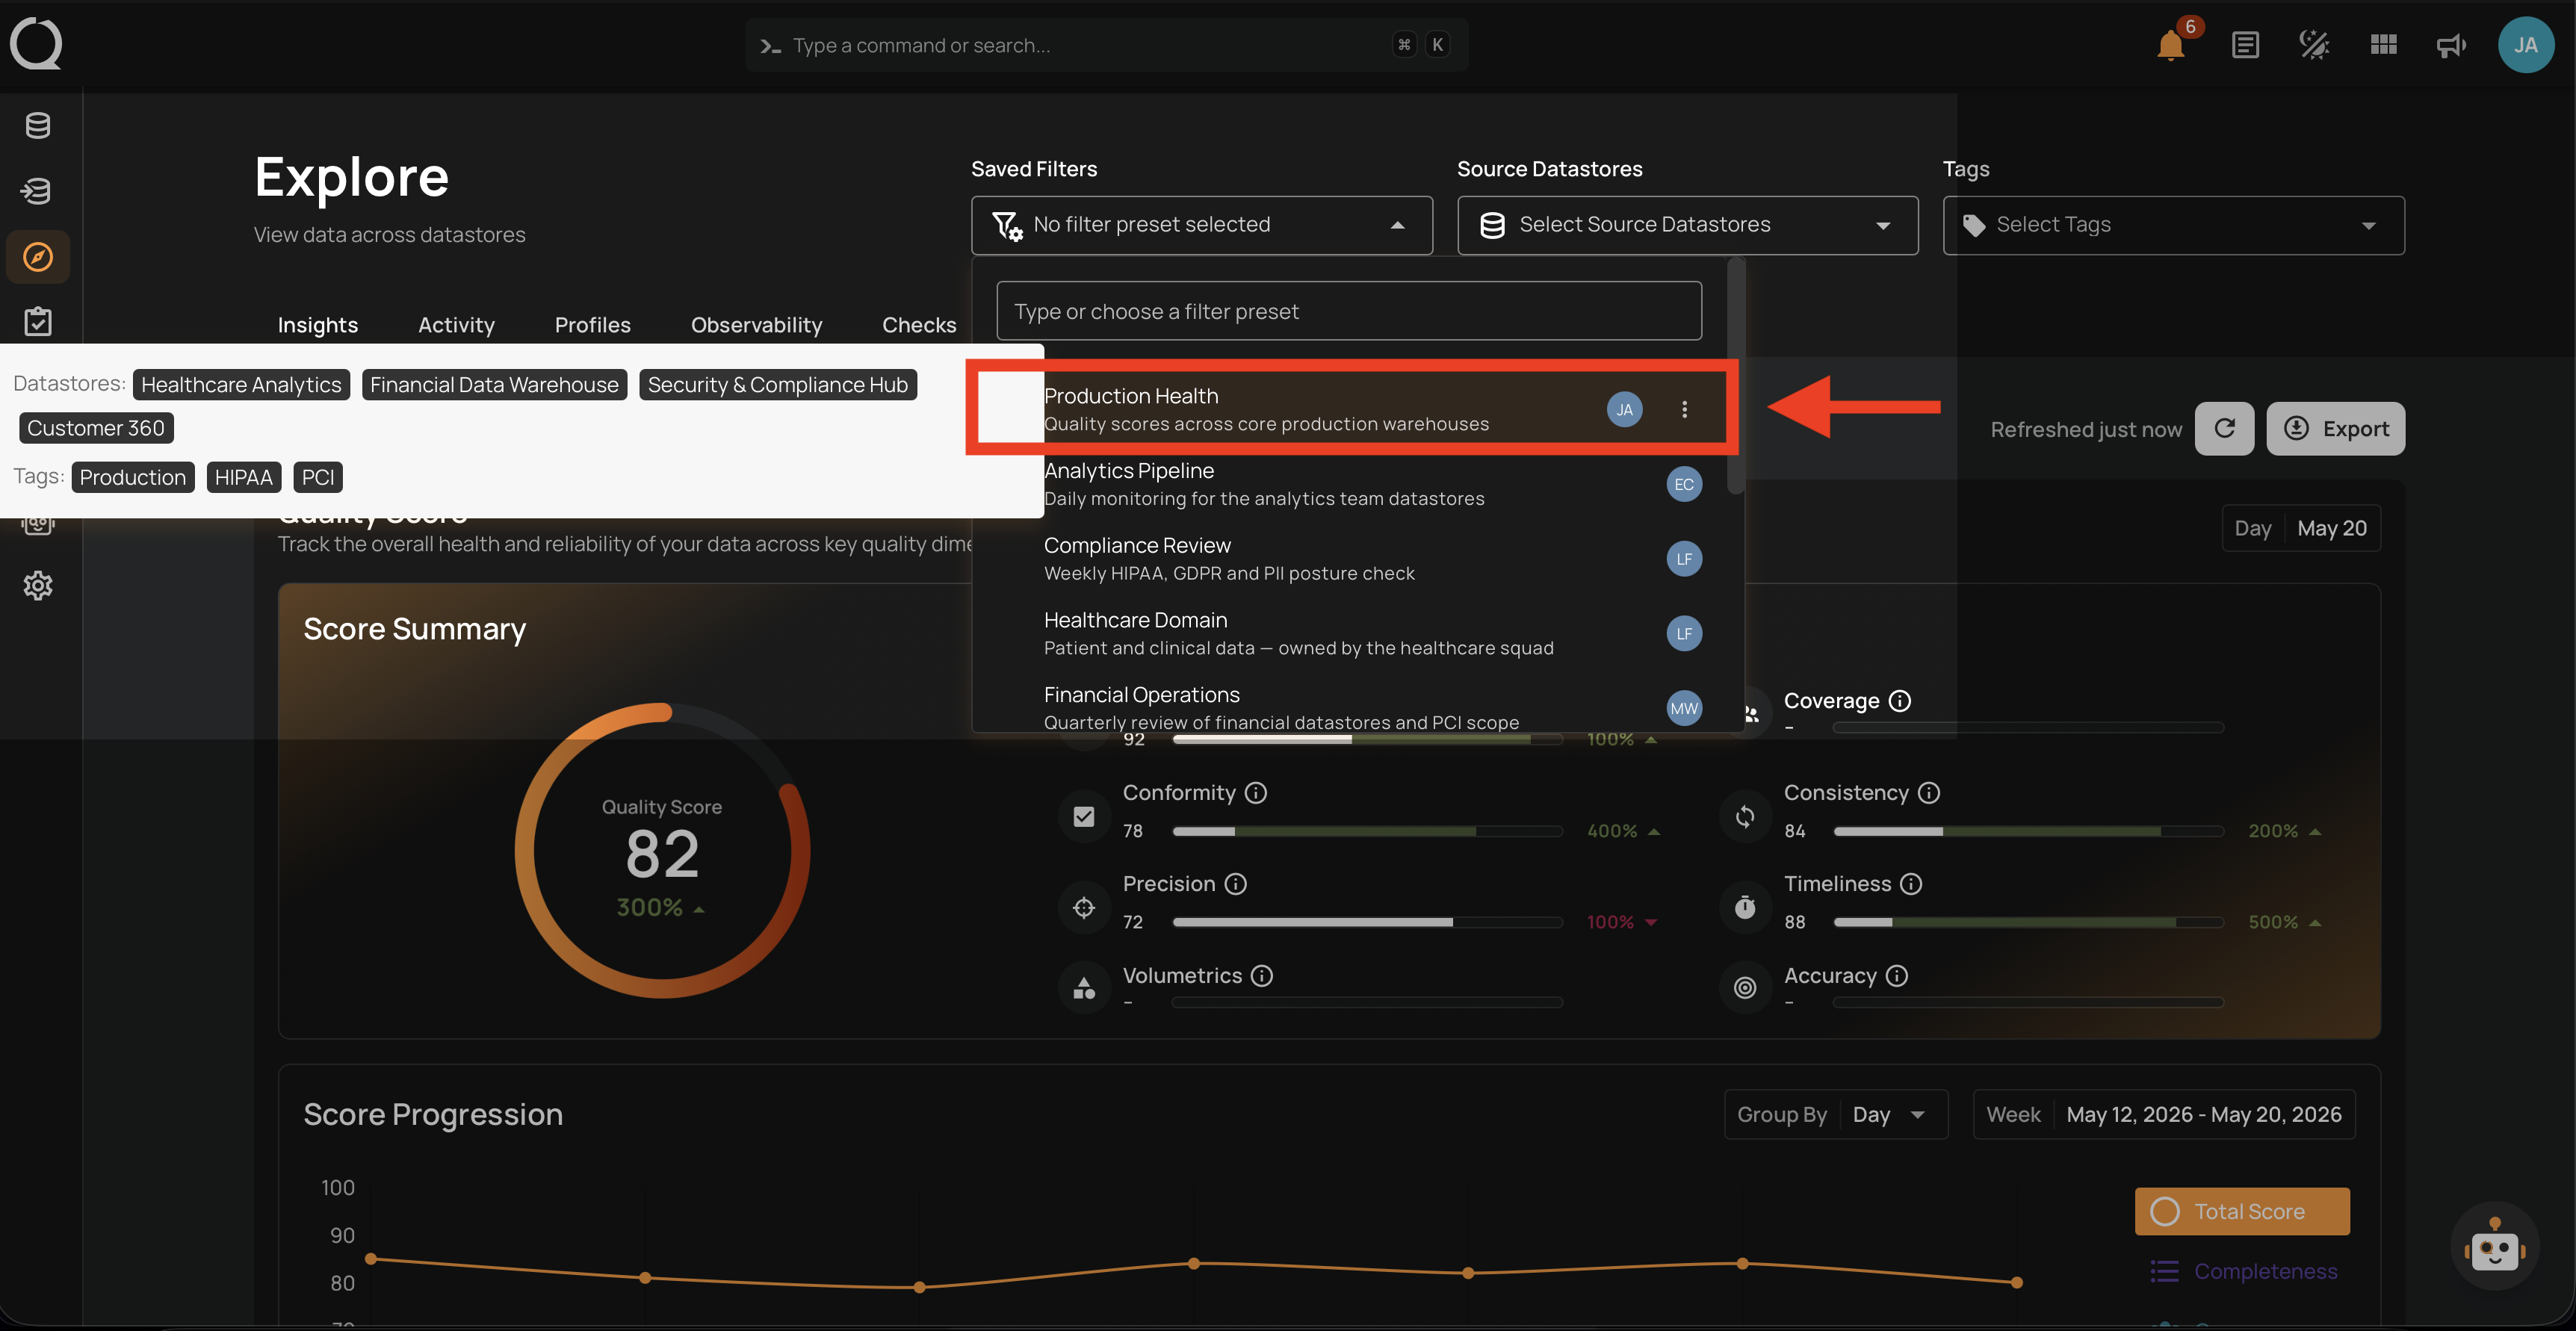Click the Production tag chip
2576x1331 pixels.
click(133, 477)
